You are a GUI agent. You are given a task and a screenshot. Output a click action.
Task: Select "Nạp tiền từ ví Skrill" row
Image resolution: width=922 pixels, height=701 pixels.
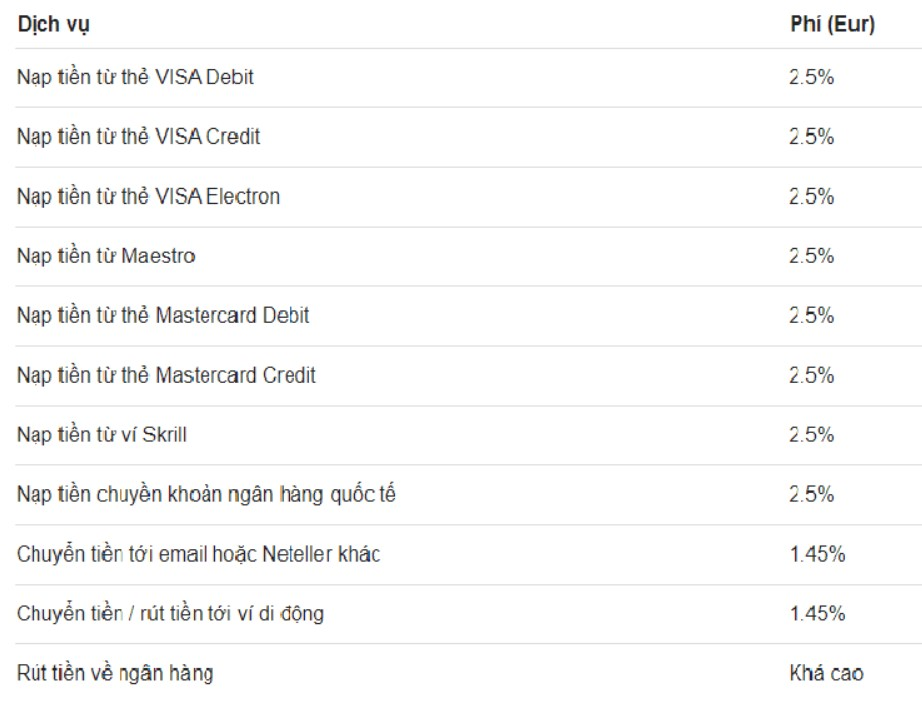click(102, 435)
